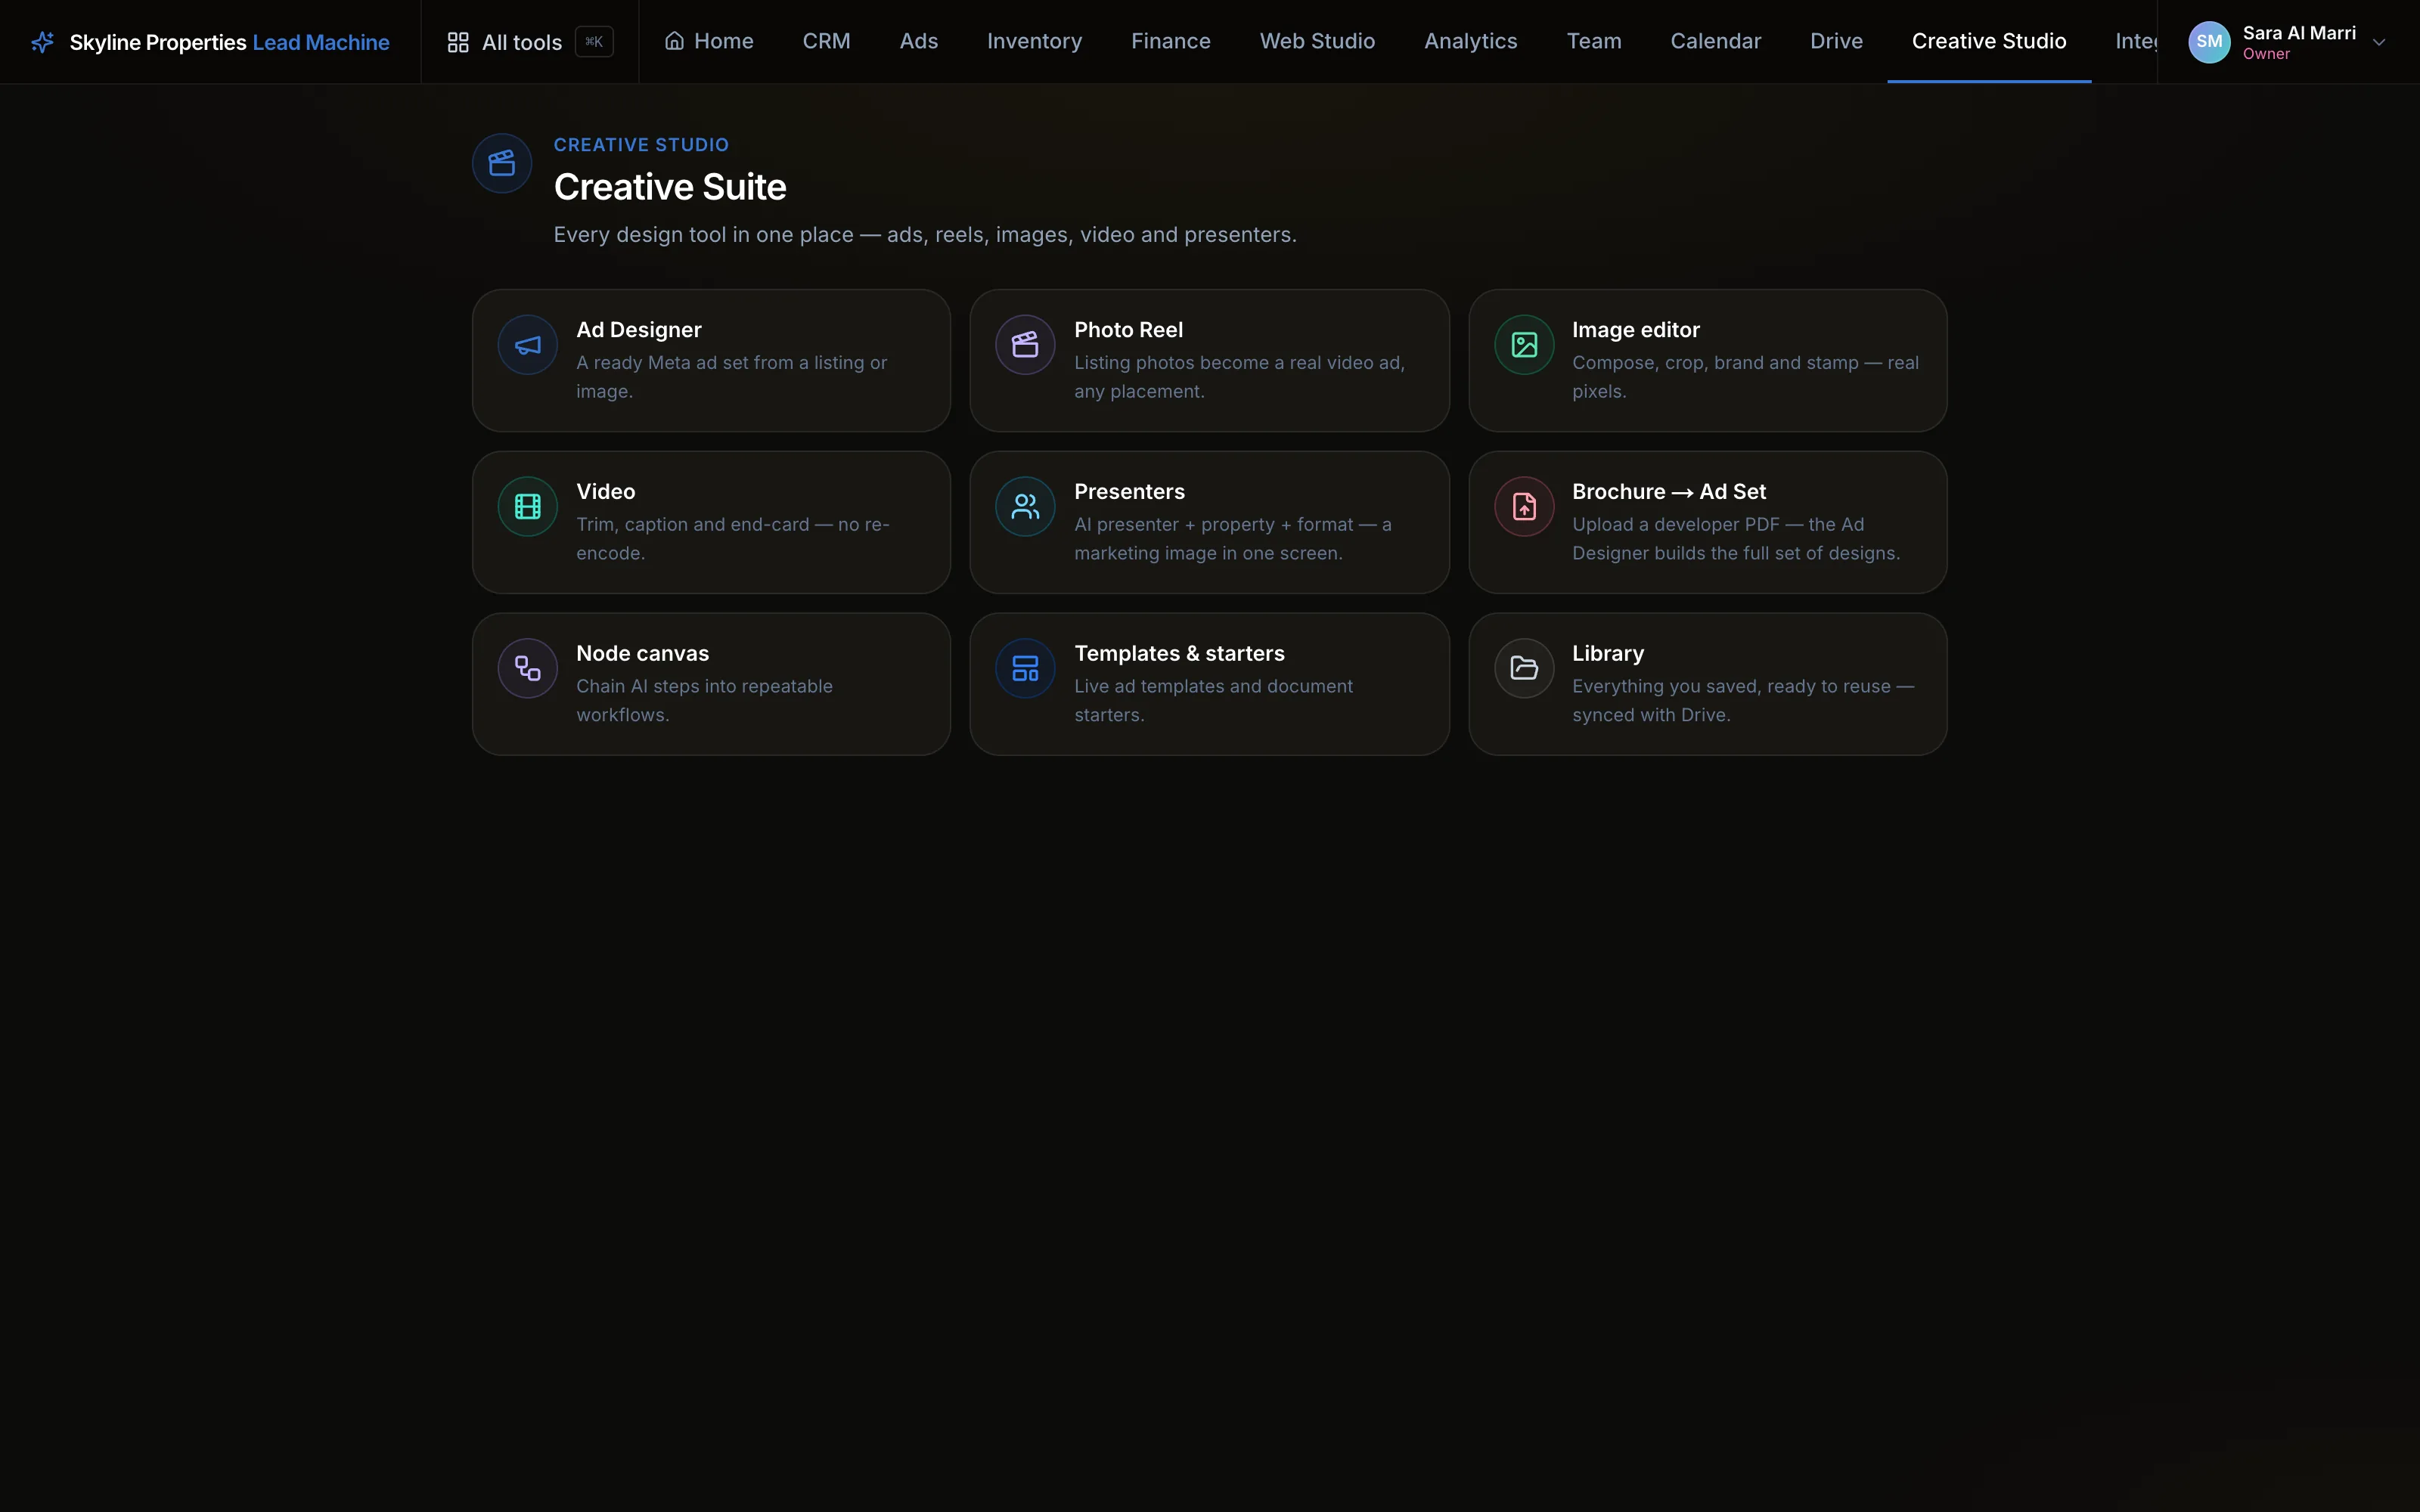Image resolution: width=2420 pixels, height=1512 pixels.
Task: Click the Creative Suite header clapperboard icon
Action: coord(502,163)
